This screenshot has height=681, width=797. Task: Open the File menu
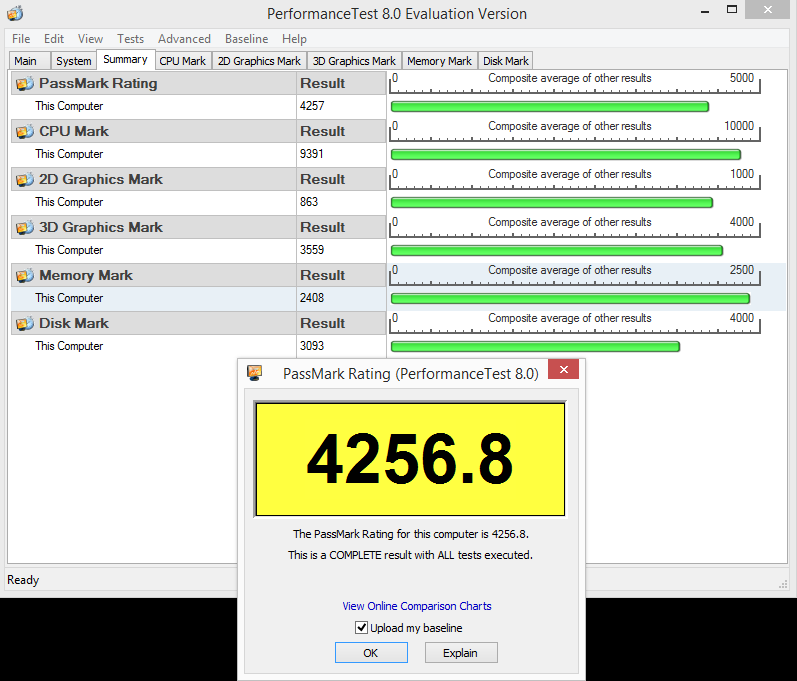[x=21, y=39]
